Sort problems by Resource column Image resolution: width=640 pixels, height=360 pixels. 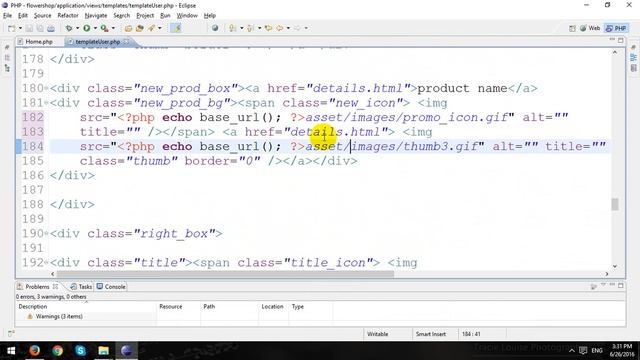[178, 307]
